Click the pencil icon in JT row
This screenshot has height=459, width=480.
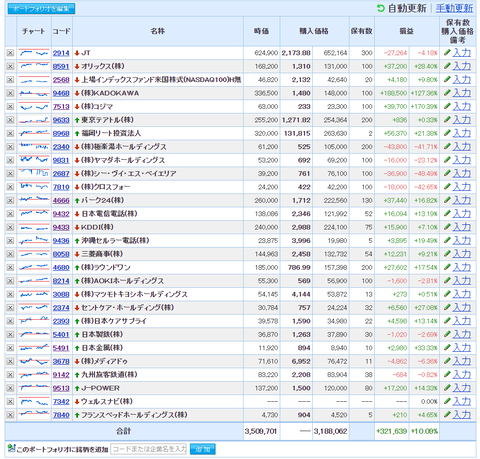(447, 52)
